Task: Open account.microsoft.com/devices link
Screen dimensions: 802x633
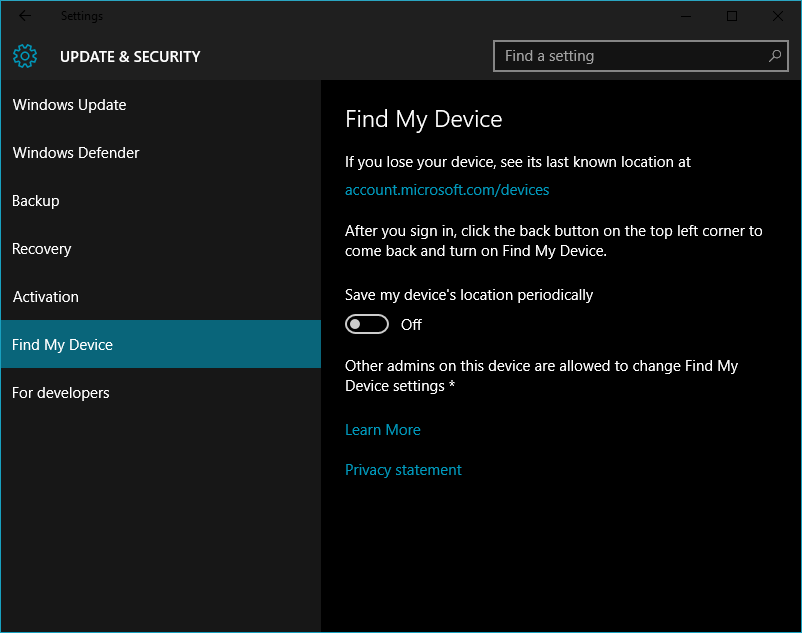Action: tap(447, 189)
